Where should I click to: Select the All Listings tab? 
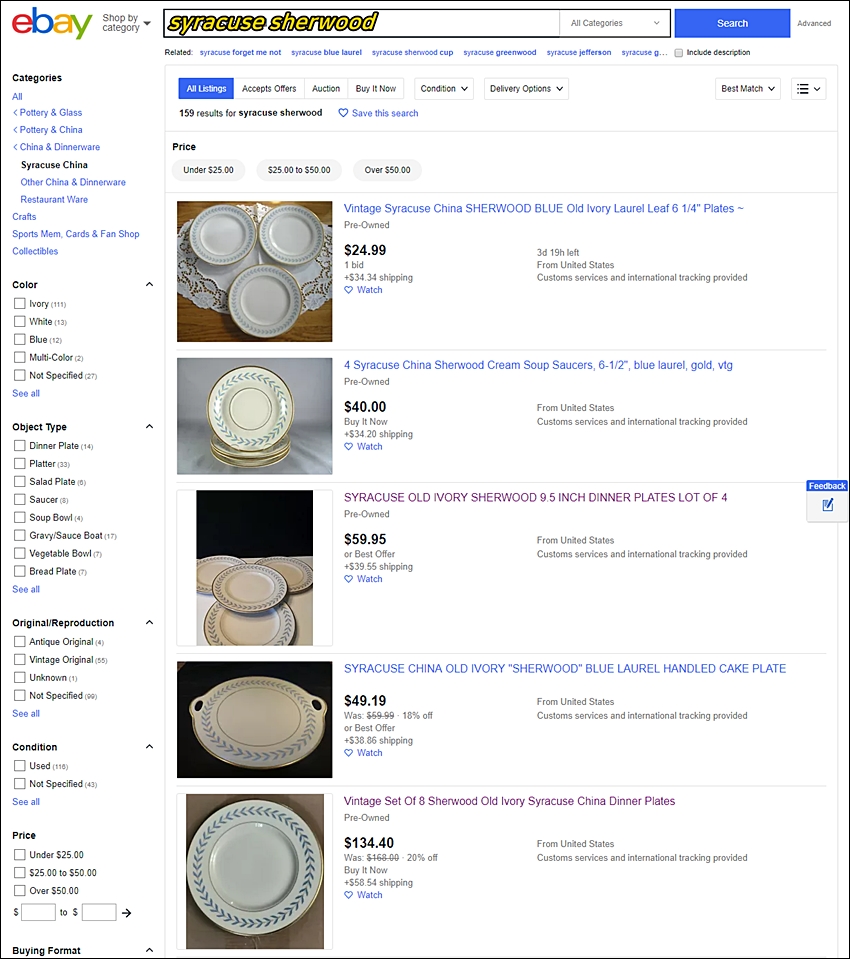(x=206, y=89)
